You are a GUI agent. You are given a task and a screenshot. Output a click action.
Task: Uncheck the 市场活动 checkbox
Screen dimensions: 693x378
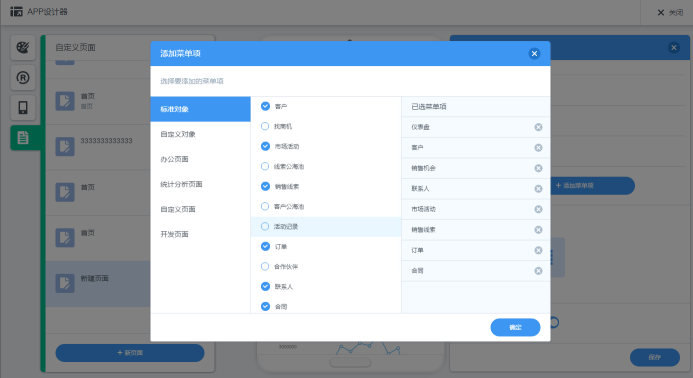coord(265,146)
